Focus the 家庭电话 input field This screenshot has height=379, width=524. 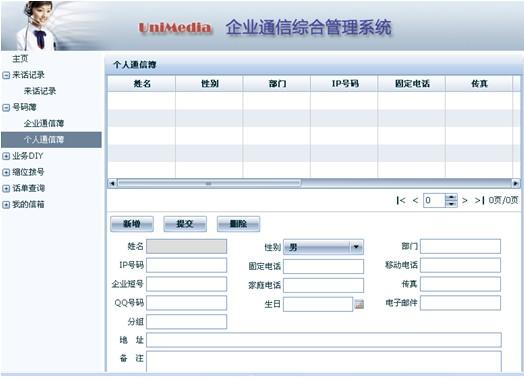(323, 285)
